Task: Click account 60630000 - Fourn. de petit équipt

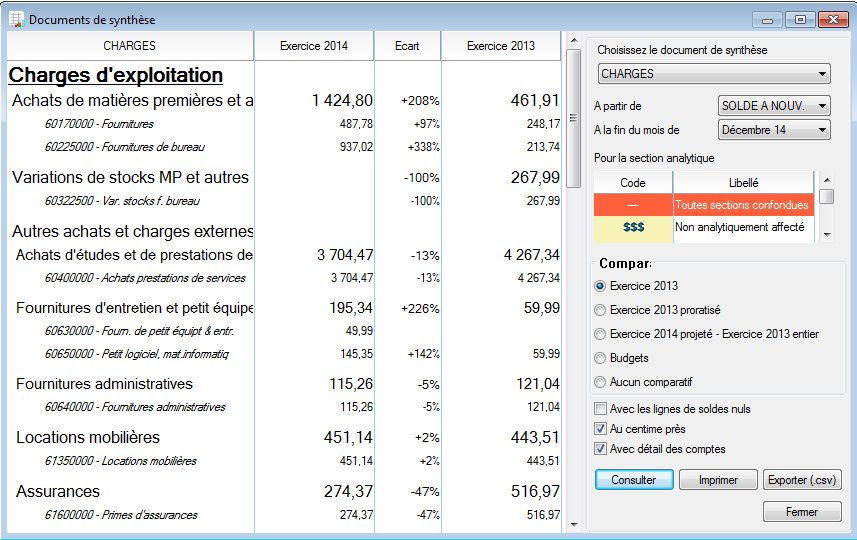Action: [x=139, y=331]
